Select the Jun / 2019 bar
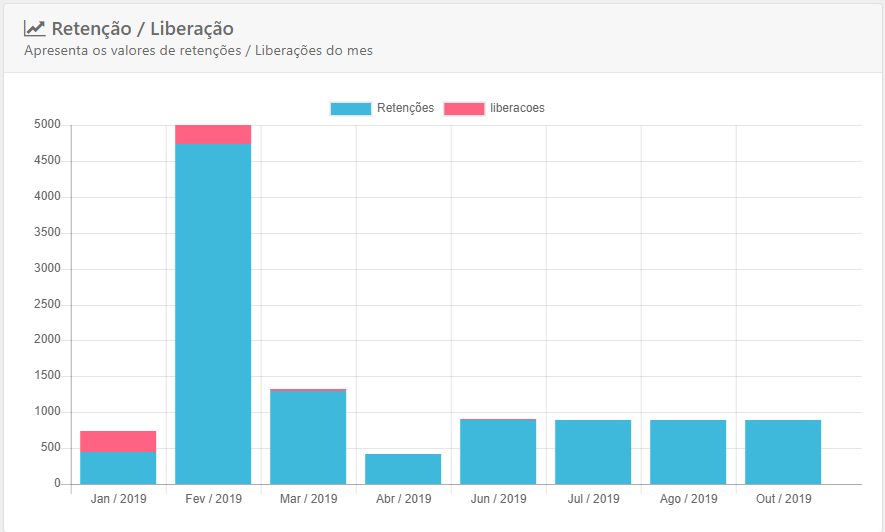 click(498, 451)
